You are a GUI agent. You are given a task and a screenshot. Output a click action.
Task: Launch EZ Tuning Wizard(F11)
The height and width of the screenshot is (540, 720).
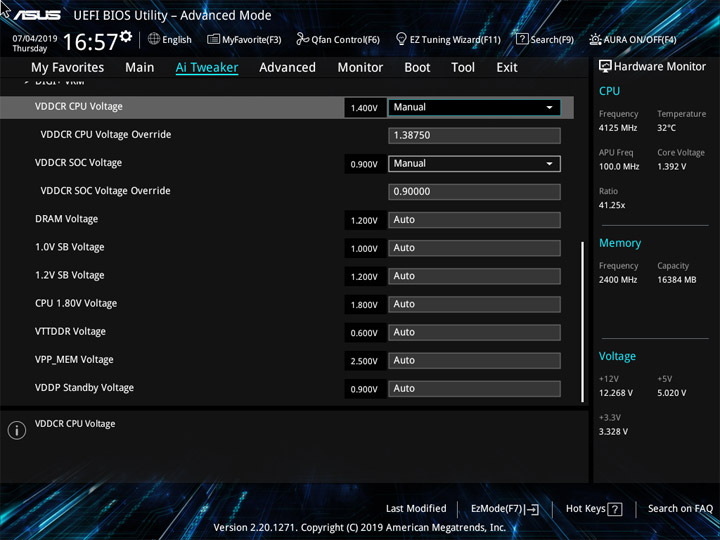[448, 39]
